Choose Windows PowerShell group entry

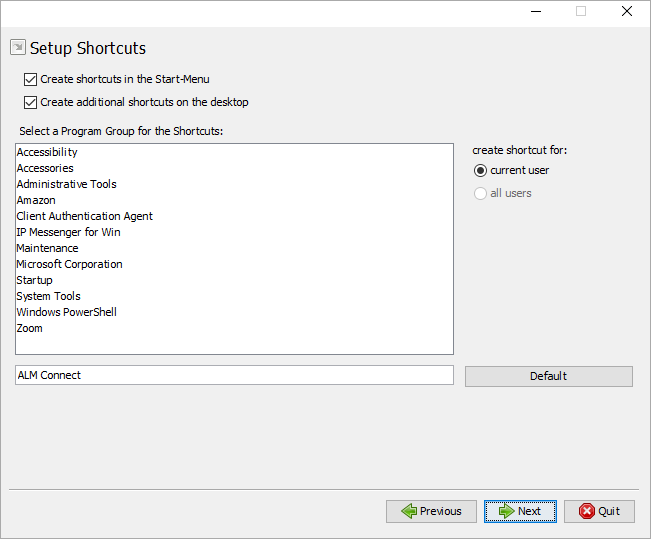pos(66,312)
